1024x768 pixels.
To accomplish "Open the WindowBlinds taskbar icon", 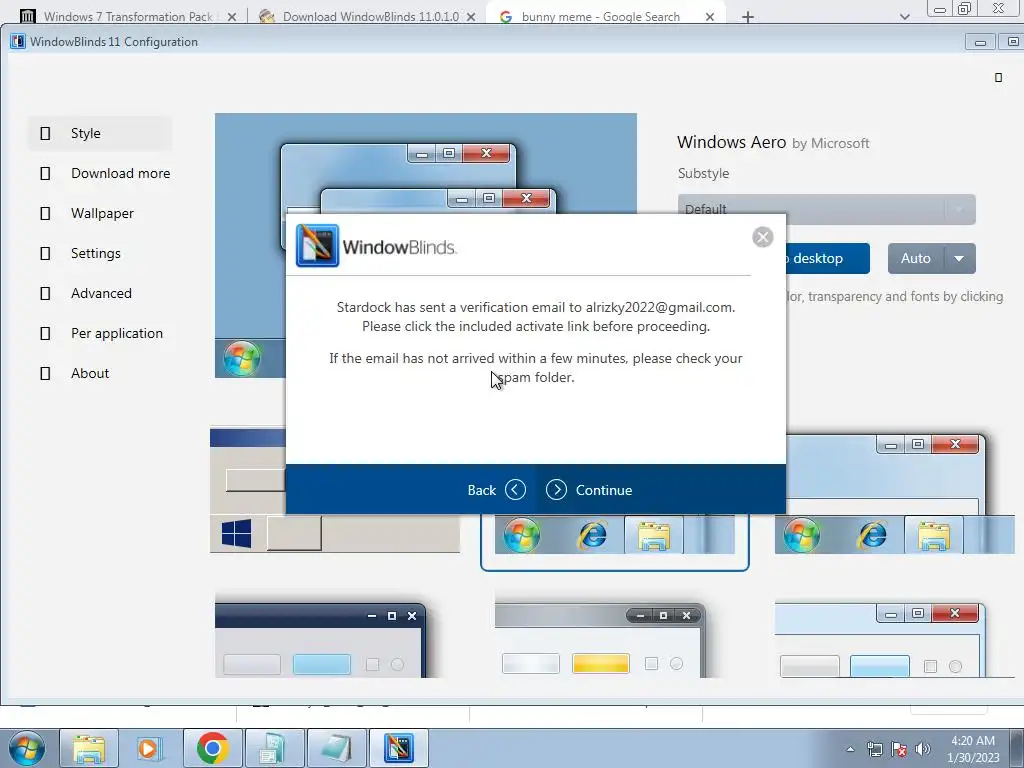I will coord(399,748).
